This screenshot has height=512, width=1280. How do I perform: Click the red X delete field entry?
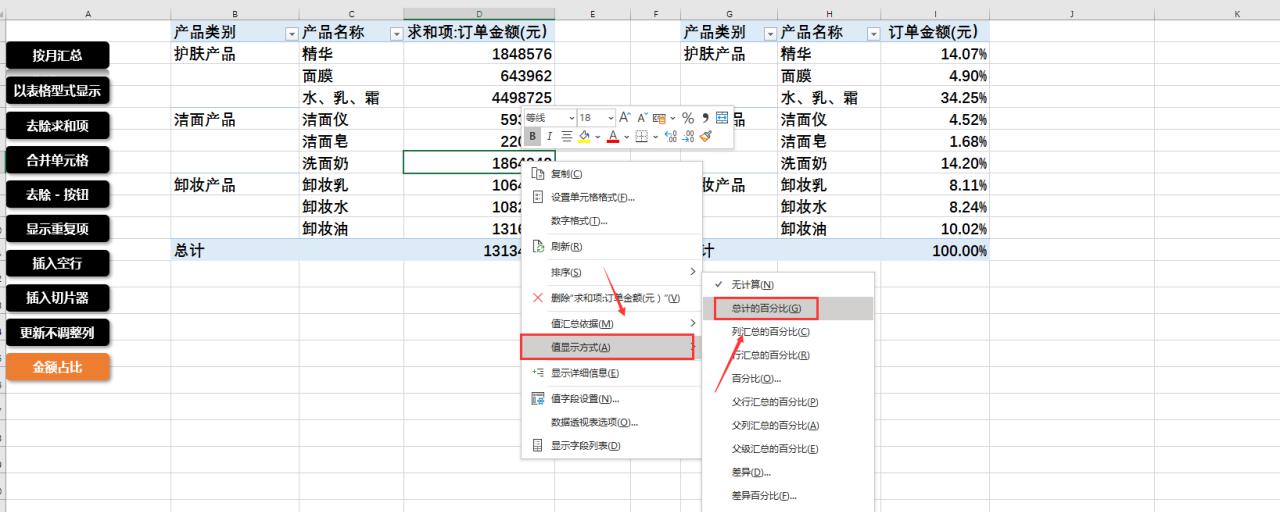click(x=611, y=298)
